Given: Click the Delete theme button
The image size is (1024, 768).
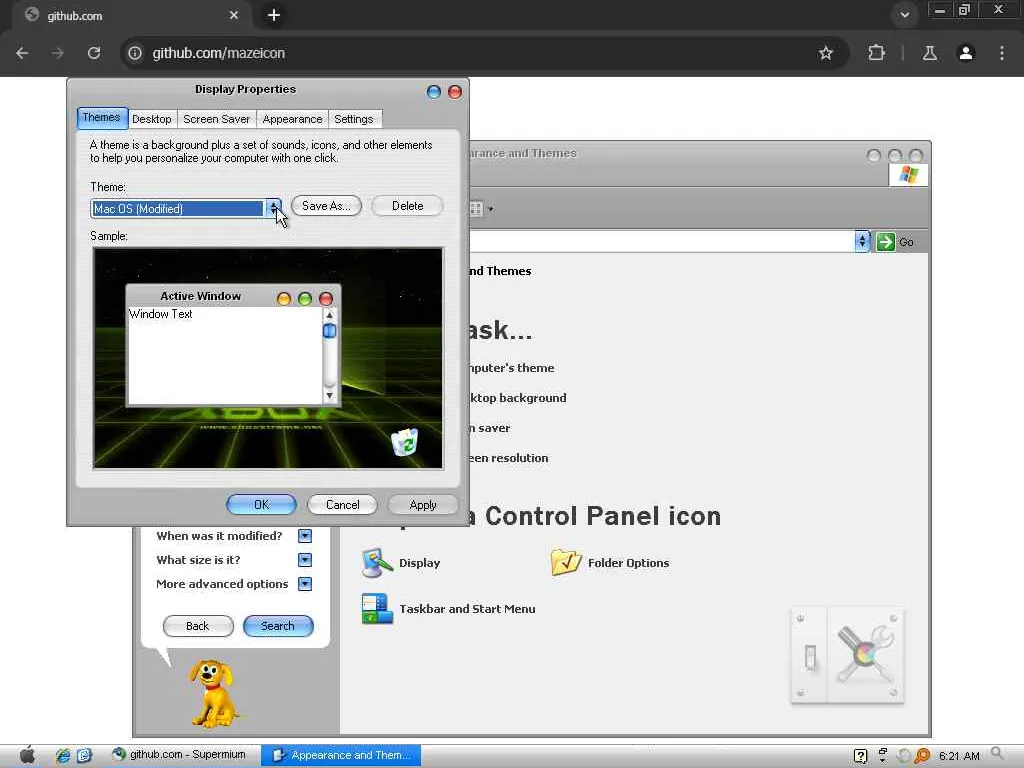Looking at the screenshot, I should (408, 206).
